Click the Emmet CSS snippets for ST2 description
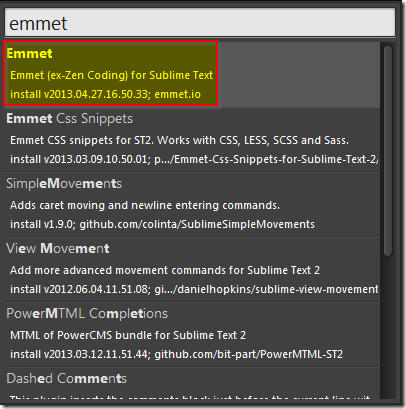The width and height of the screenshot is (406, 409). click(x=179, y=140)
